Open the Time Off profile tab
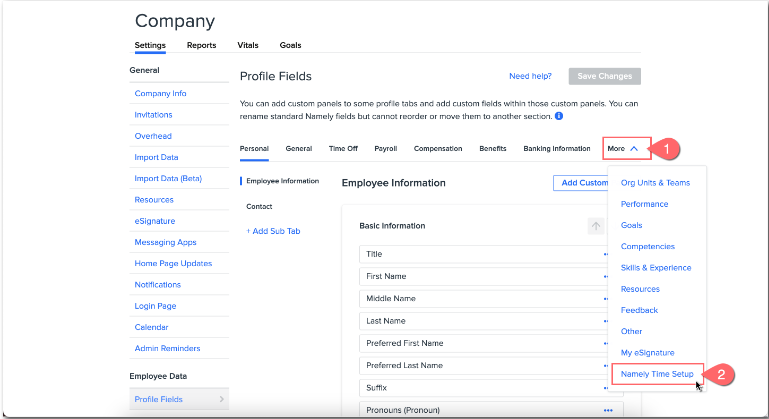Image resolution: width=769 pixels, height=419 pixels. click(343, 149)
